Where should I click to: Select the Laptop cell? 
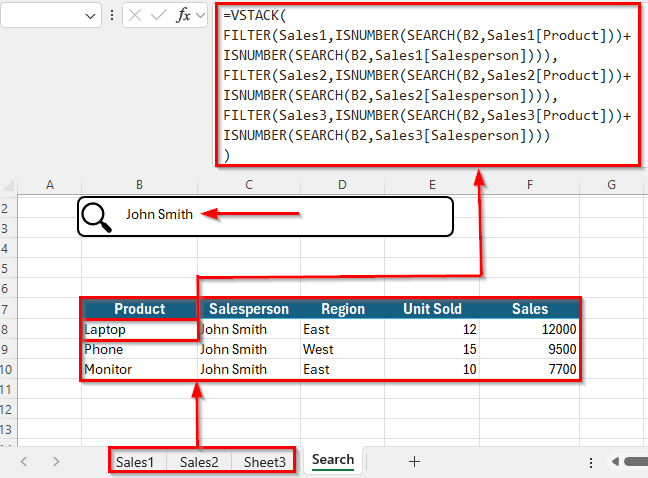pos(139,329)
